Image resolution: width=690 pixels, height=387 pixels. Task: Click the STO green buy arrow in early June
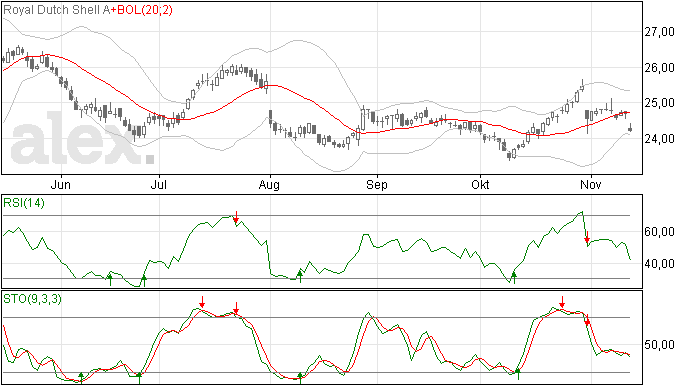pos(81,377)
